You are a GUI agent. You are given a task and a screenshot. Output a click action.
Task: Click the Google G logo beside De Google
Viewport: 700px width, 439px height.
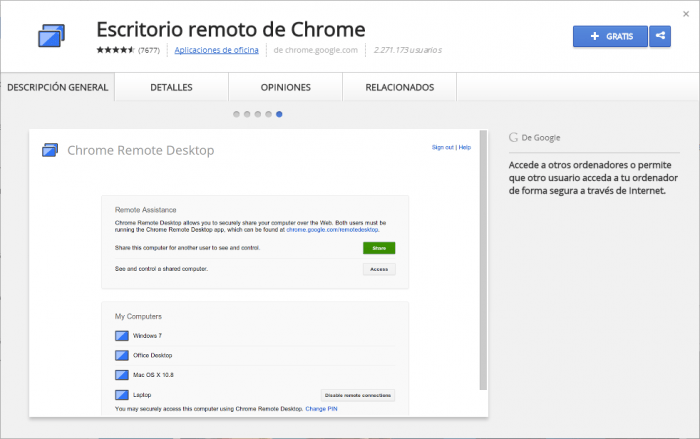click(x=513, y=138)
